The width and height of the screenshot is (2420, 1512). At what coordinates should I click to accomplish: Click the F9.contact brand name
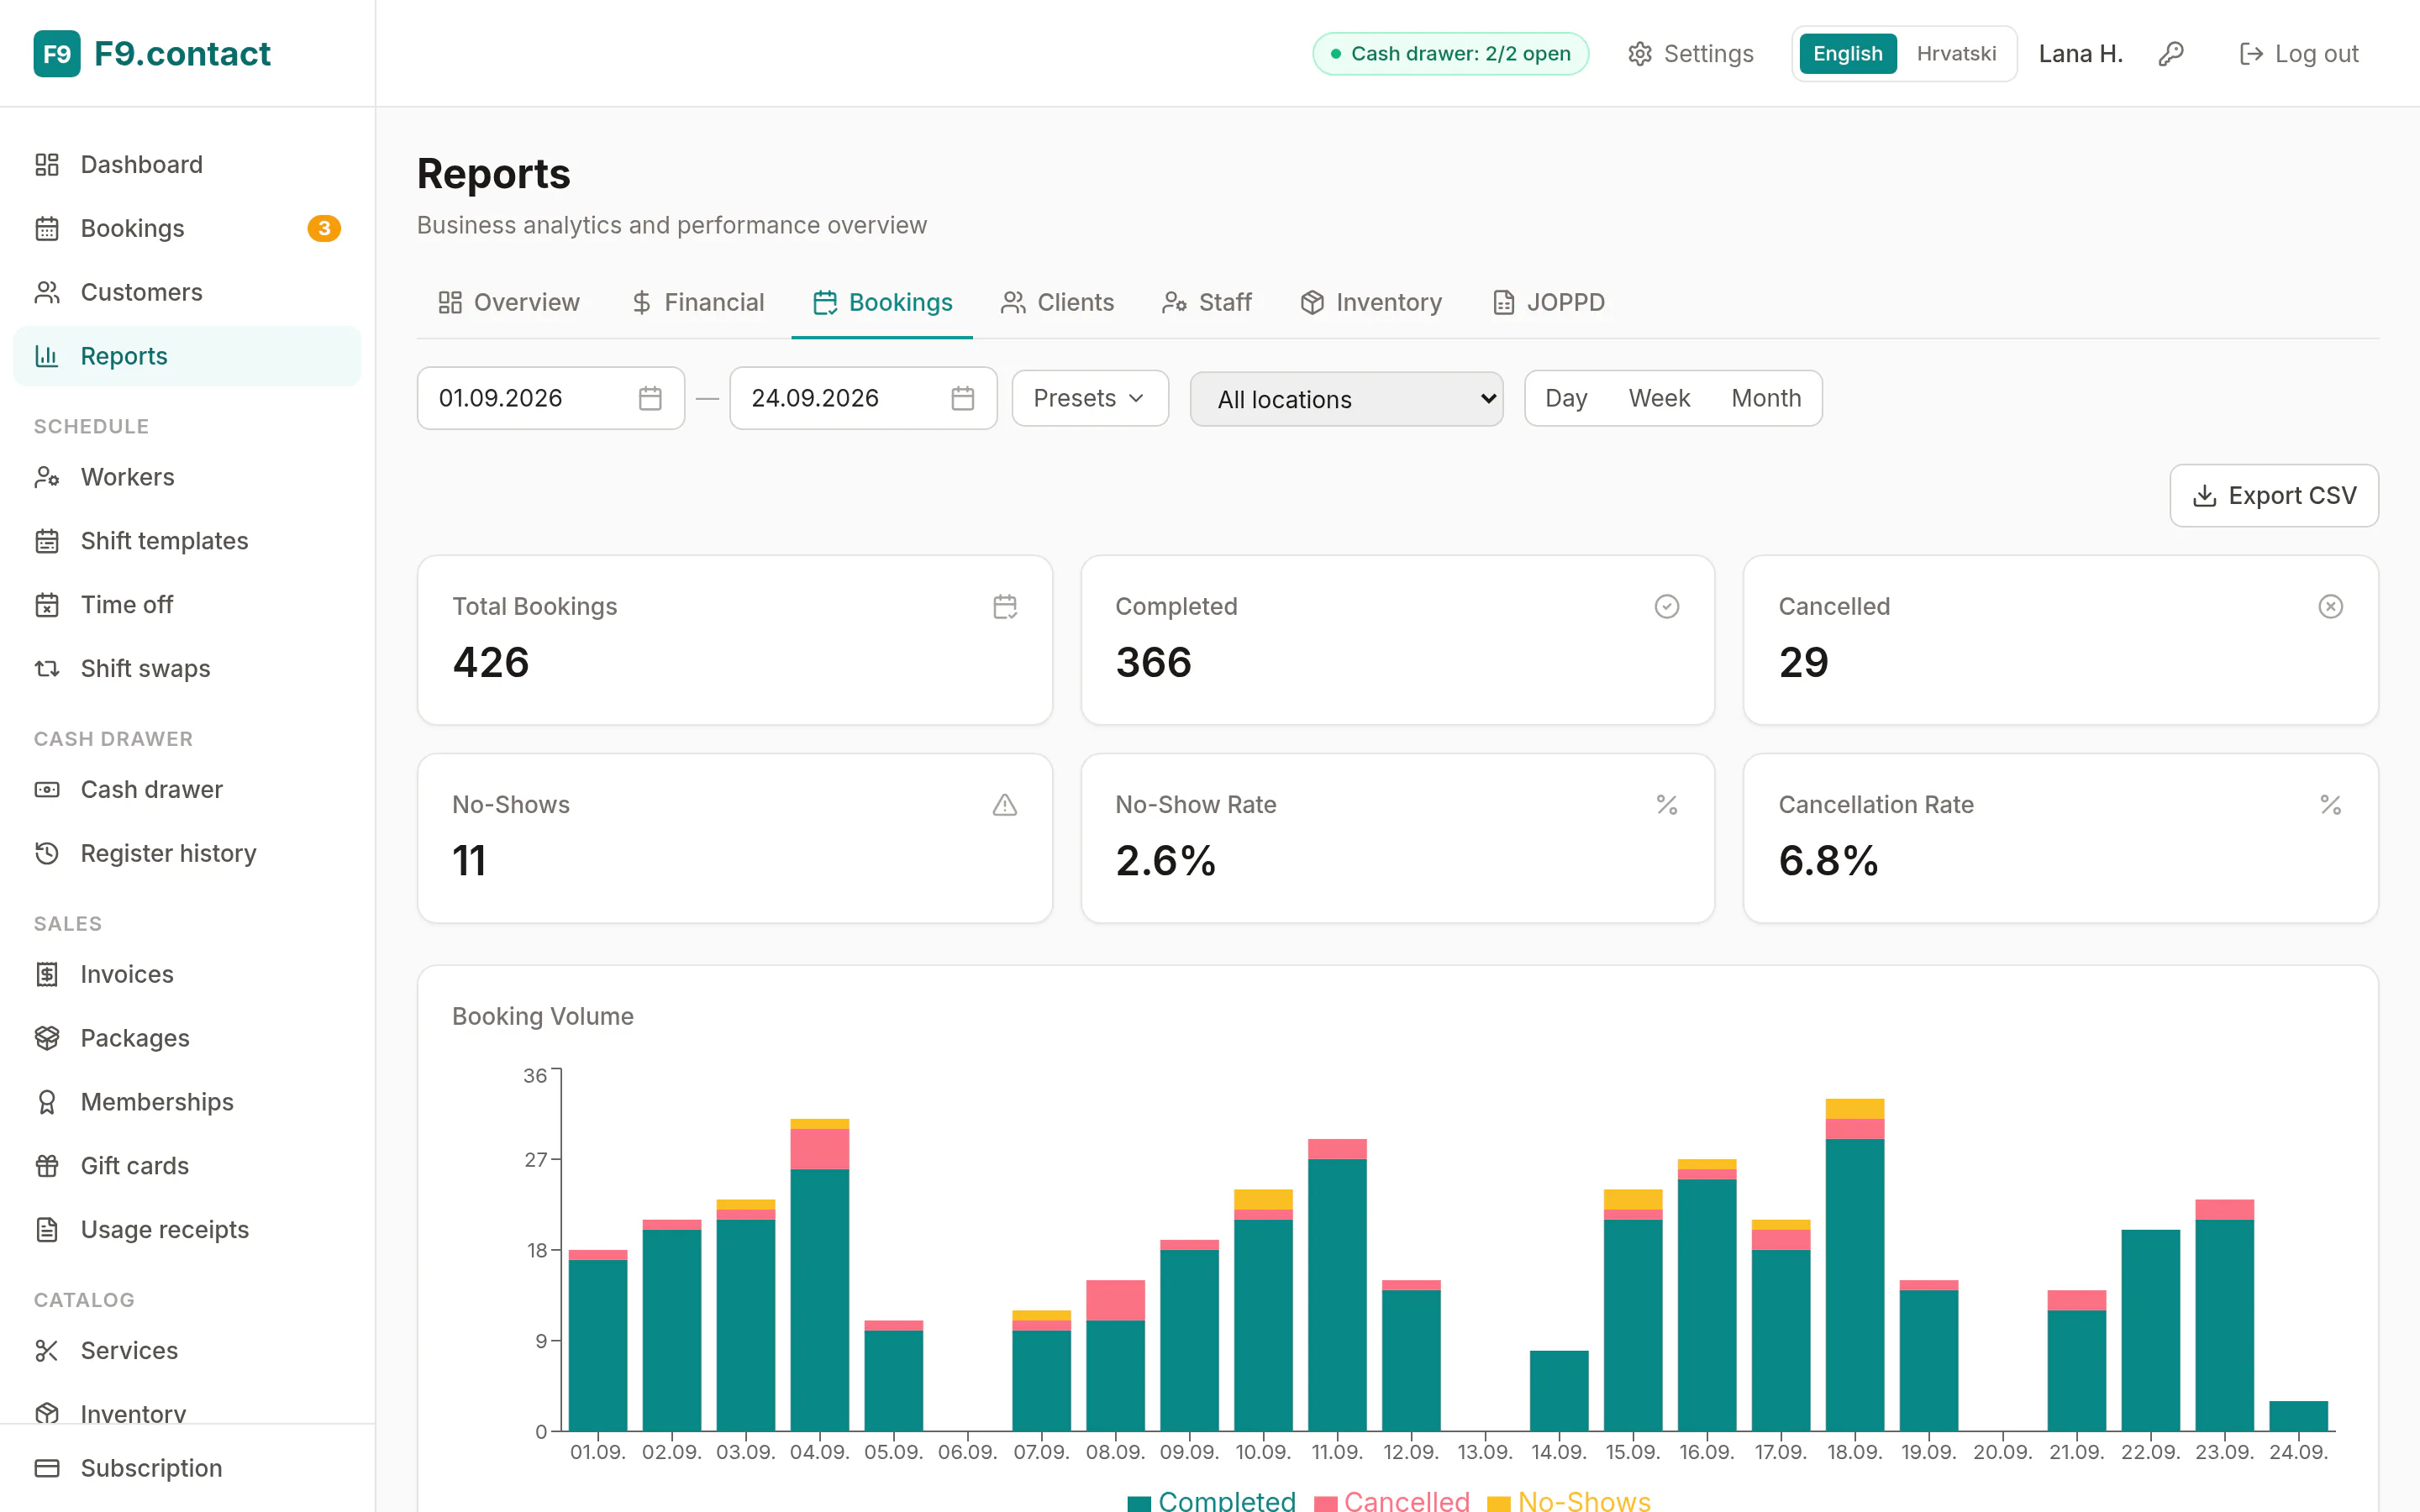pos(182,54)
